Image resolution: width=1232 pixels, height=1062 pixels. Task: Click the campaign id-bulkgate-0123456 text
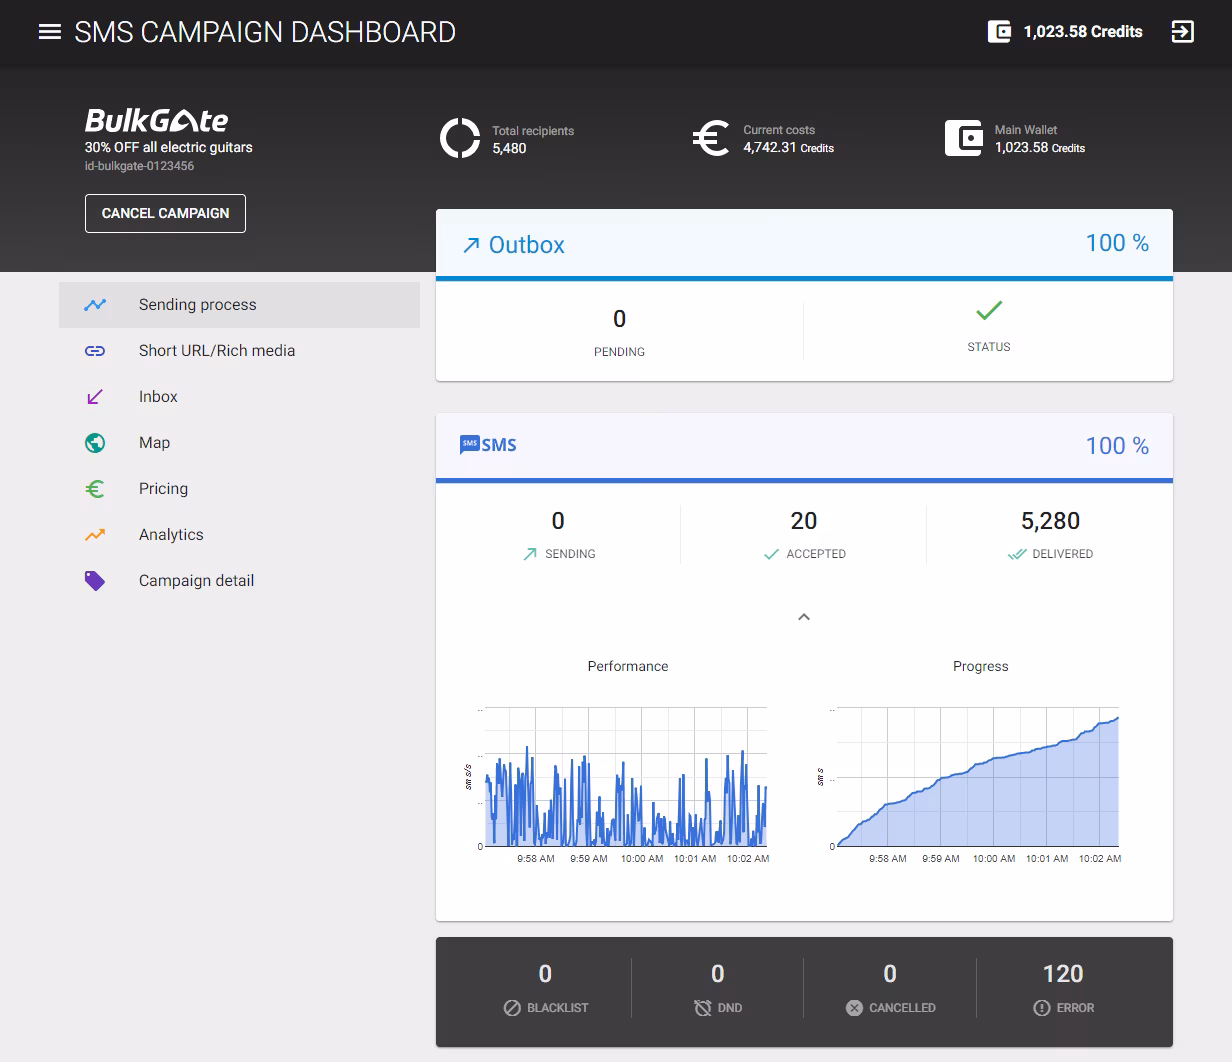click(x=140, y=166)
